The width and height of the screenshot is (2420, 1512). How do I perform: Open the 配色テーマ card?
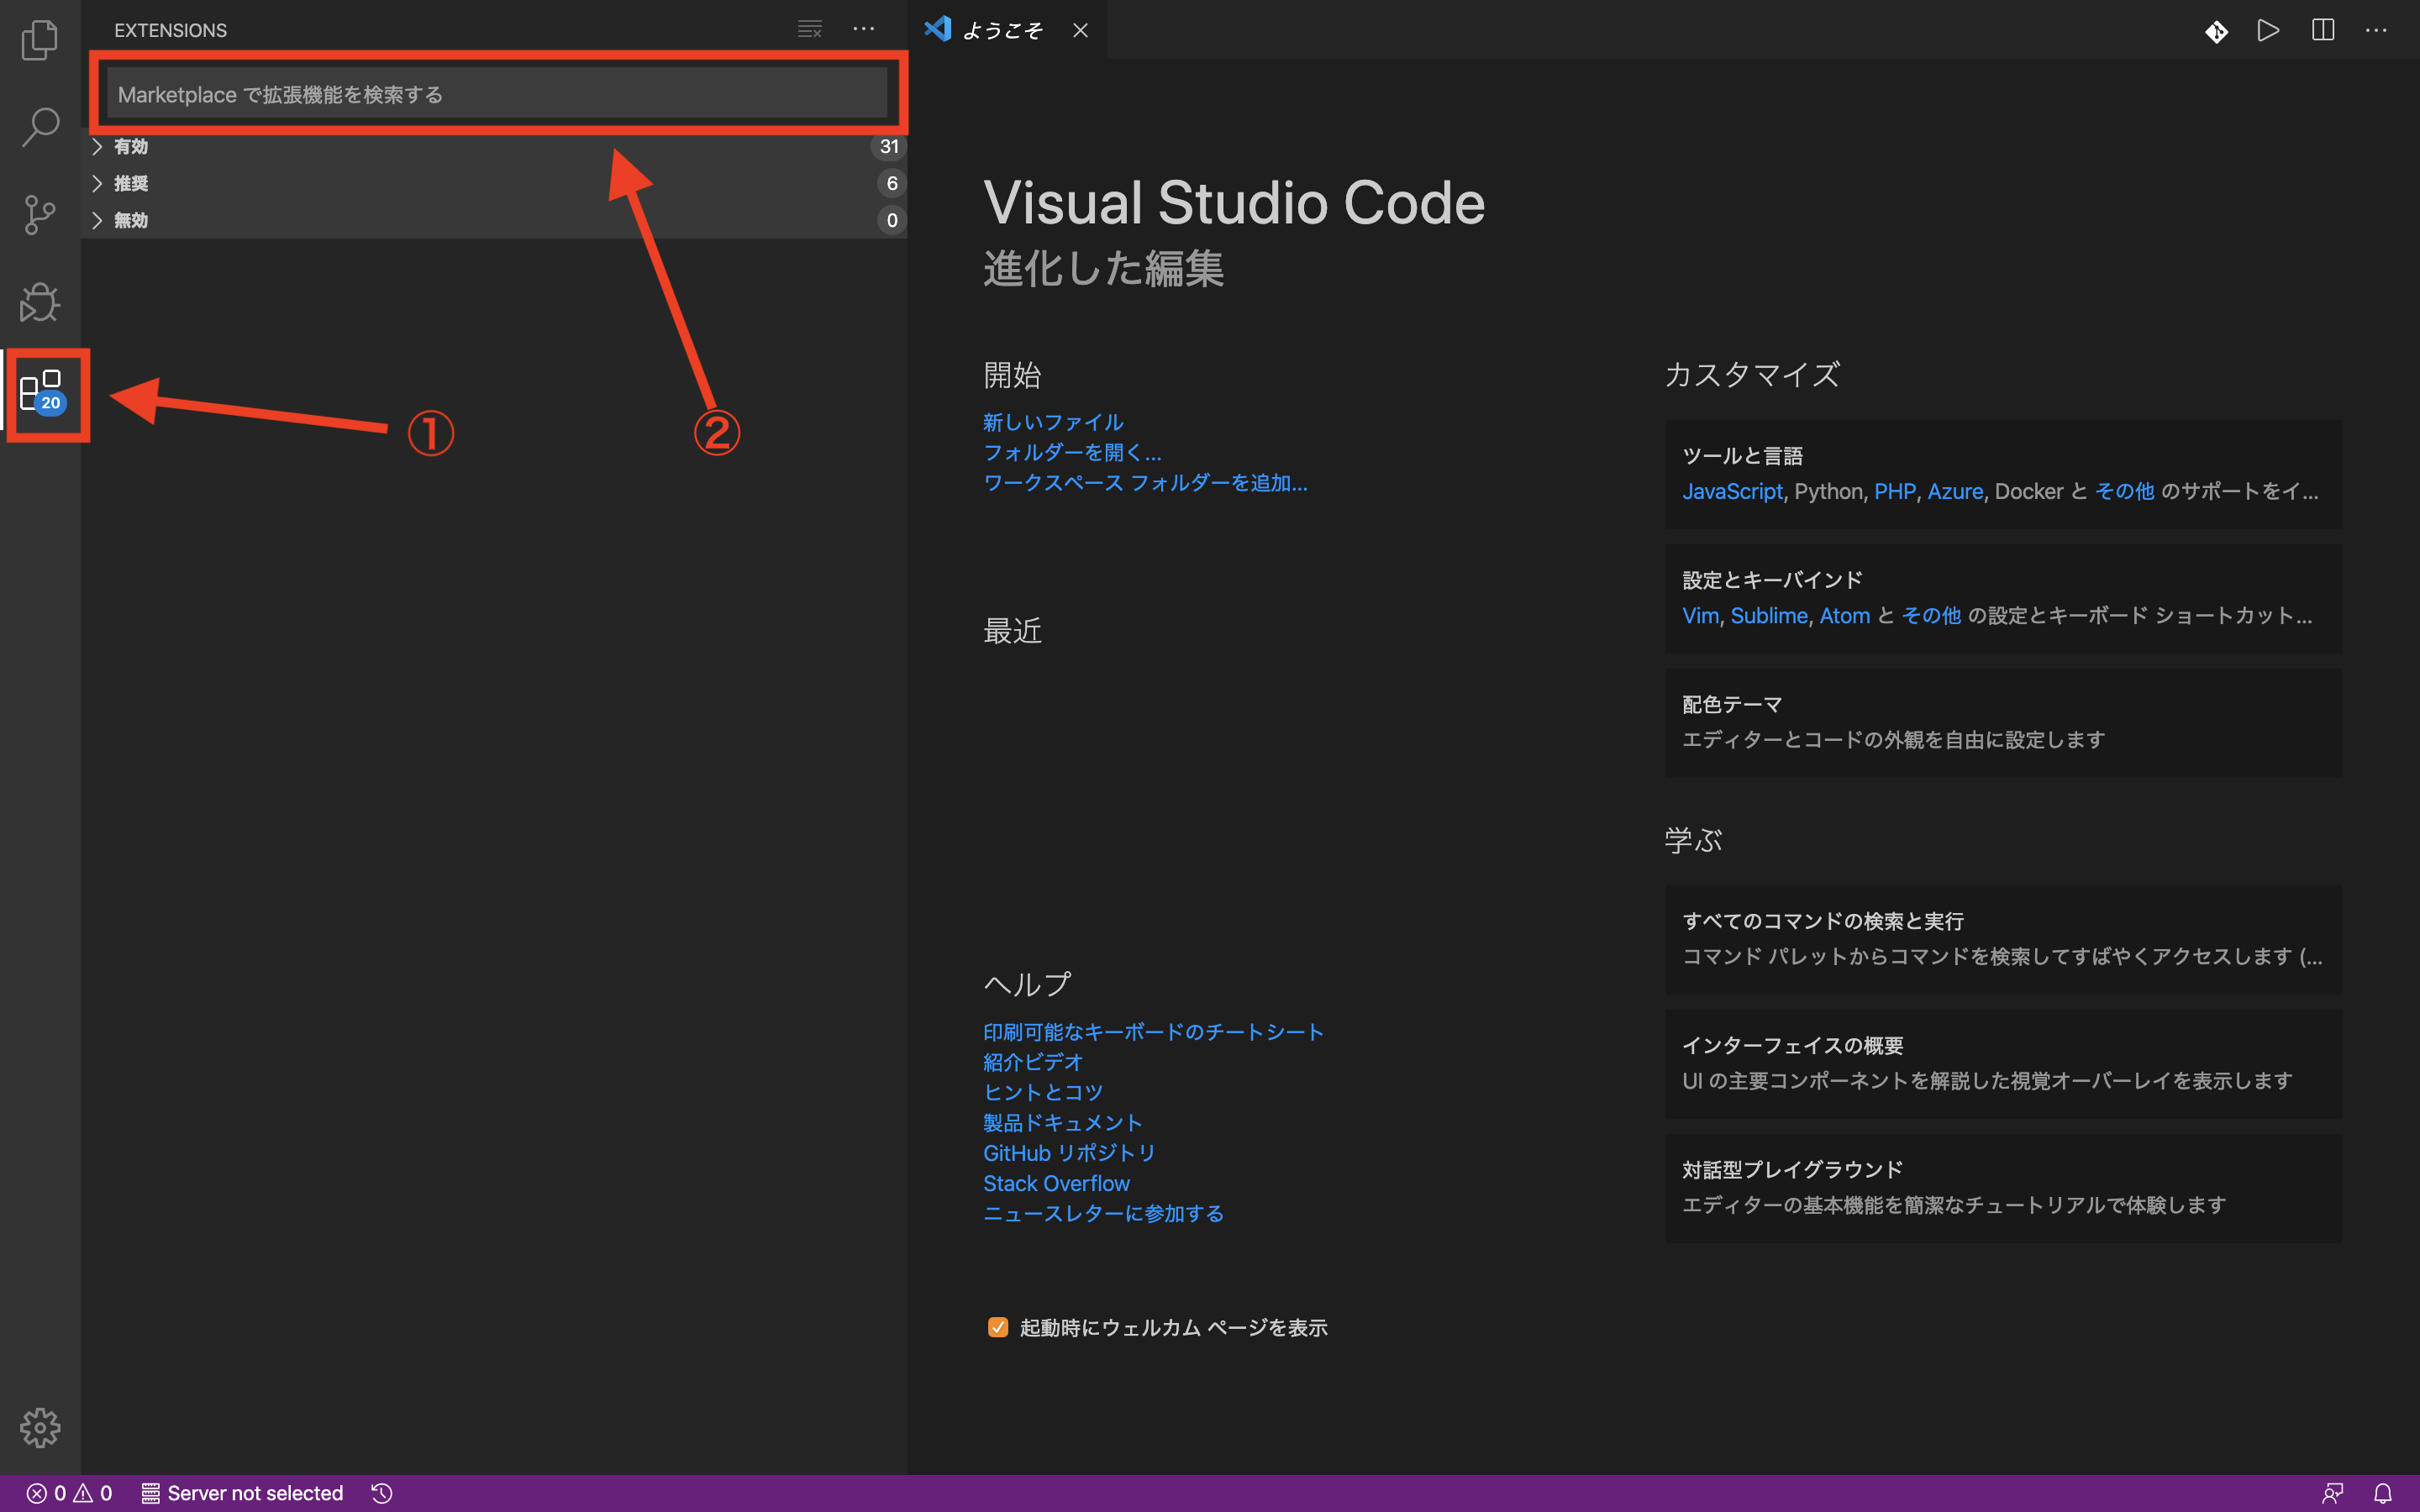tap(2003, 722)
